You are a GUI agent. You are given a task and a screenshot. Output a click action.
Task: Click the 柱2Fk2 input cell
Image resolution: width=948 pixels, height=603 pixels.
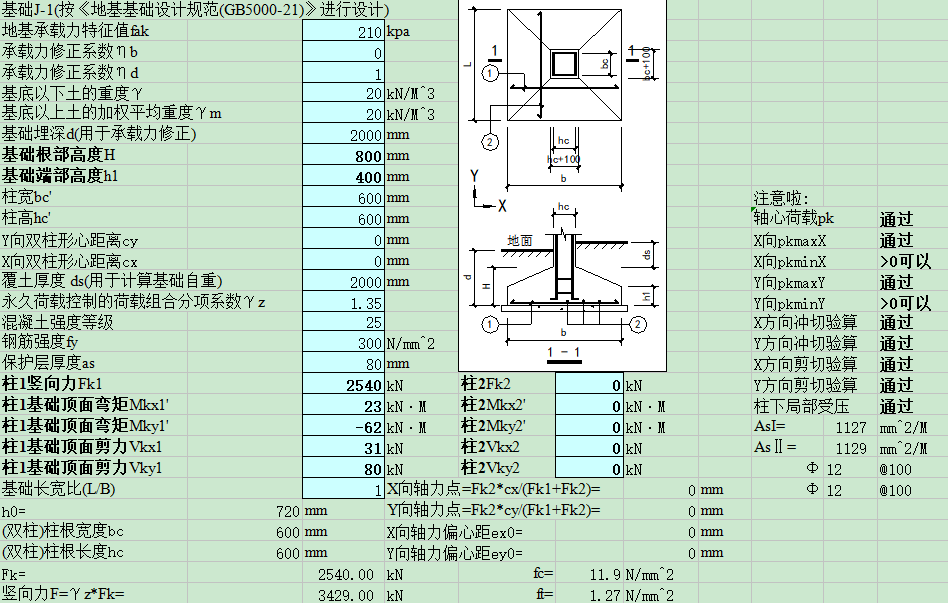point(589,385)
